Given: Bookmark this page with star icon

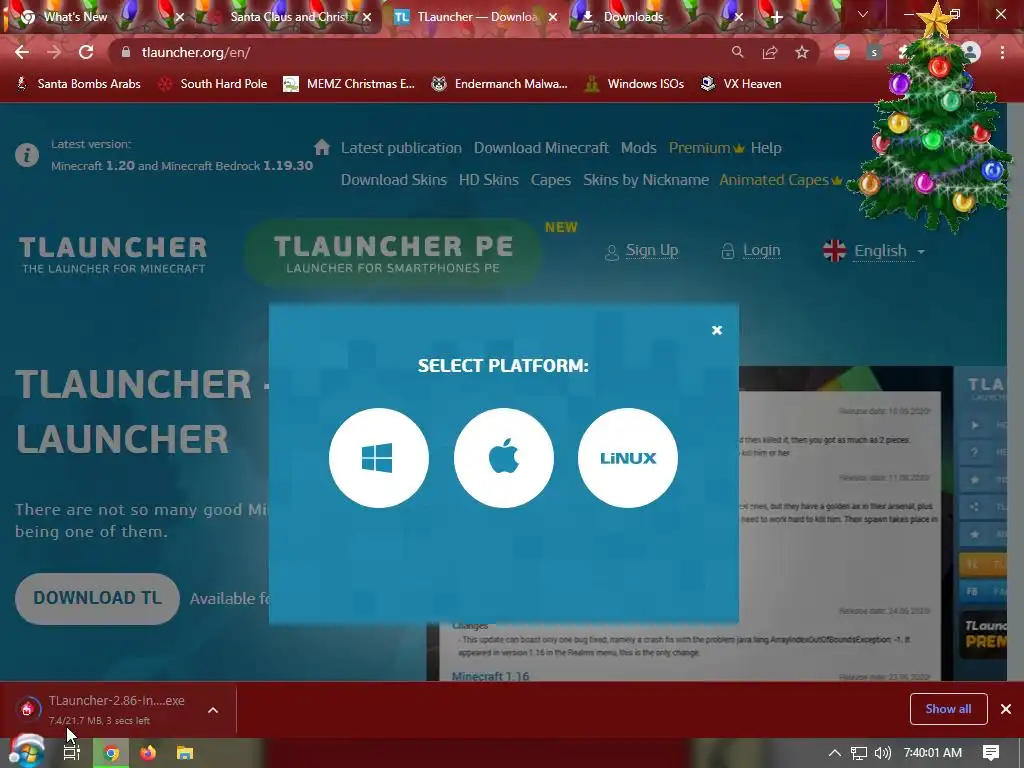Looking at the screenshot, I should tap(802, 52).
